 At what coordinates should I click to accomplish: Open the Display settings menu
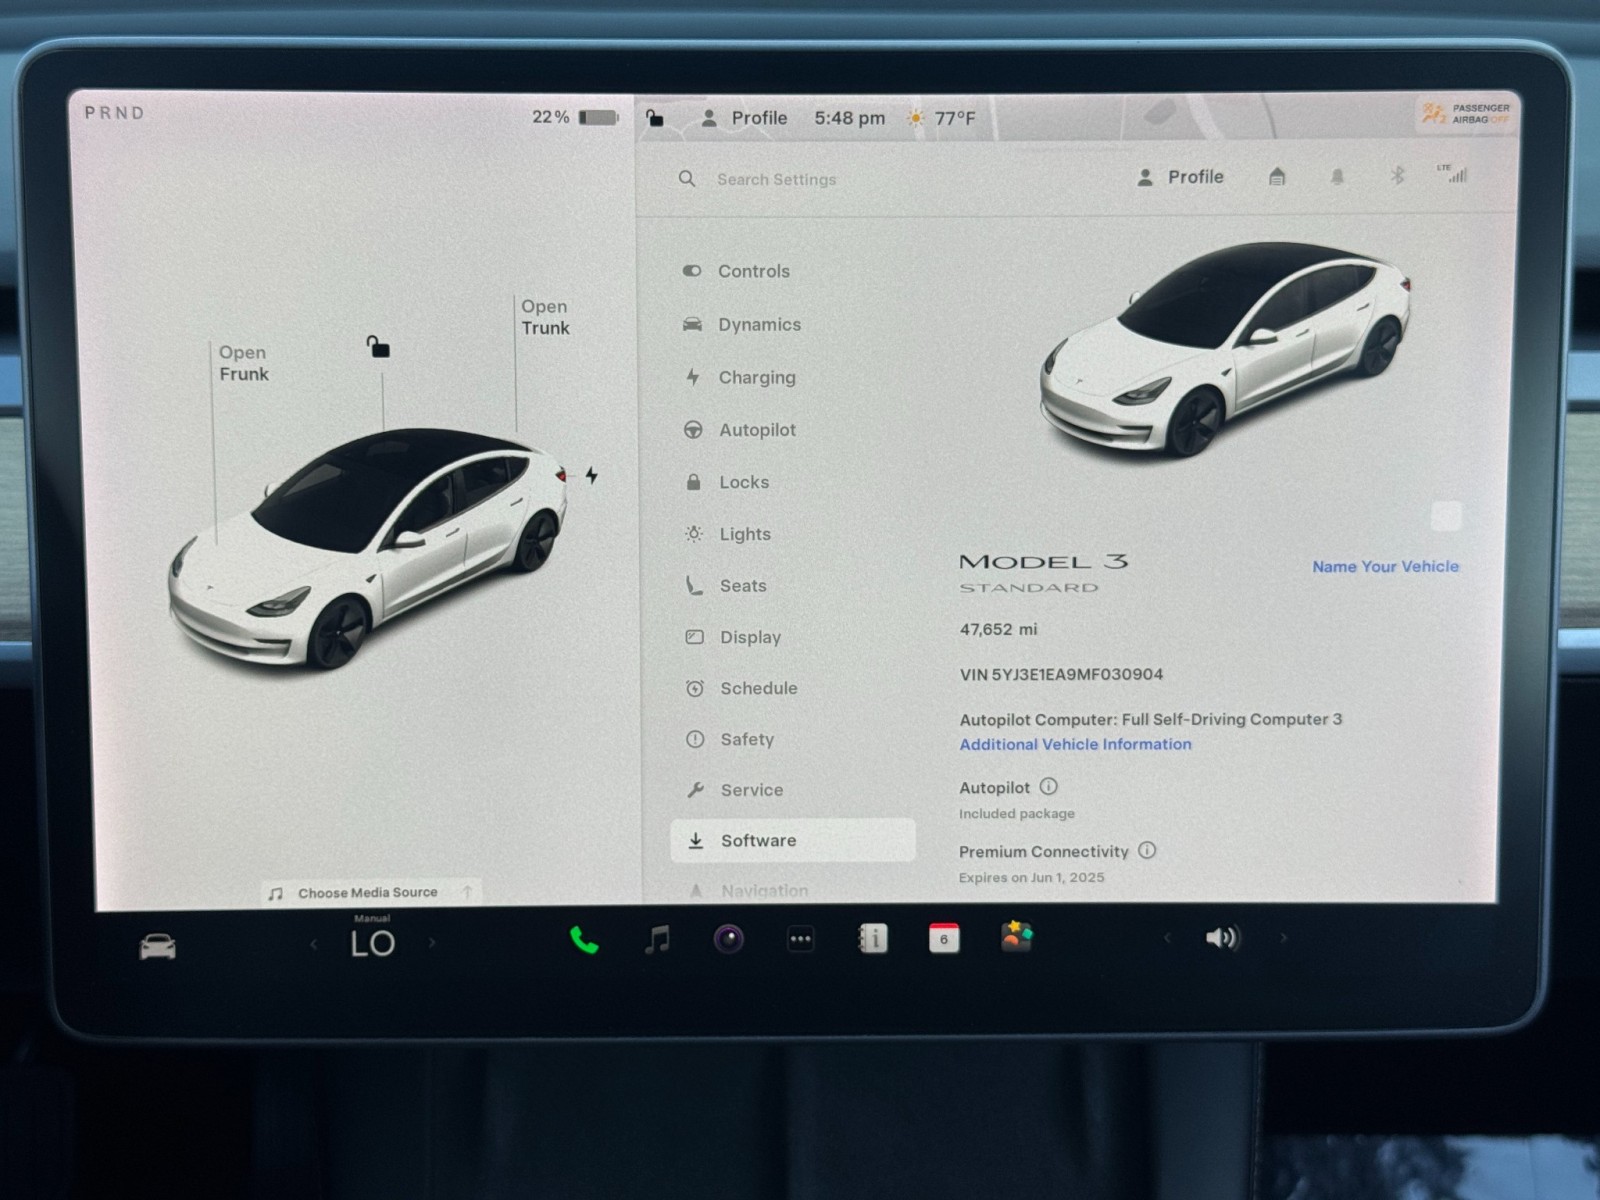tap(733, 637)
